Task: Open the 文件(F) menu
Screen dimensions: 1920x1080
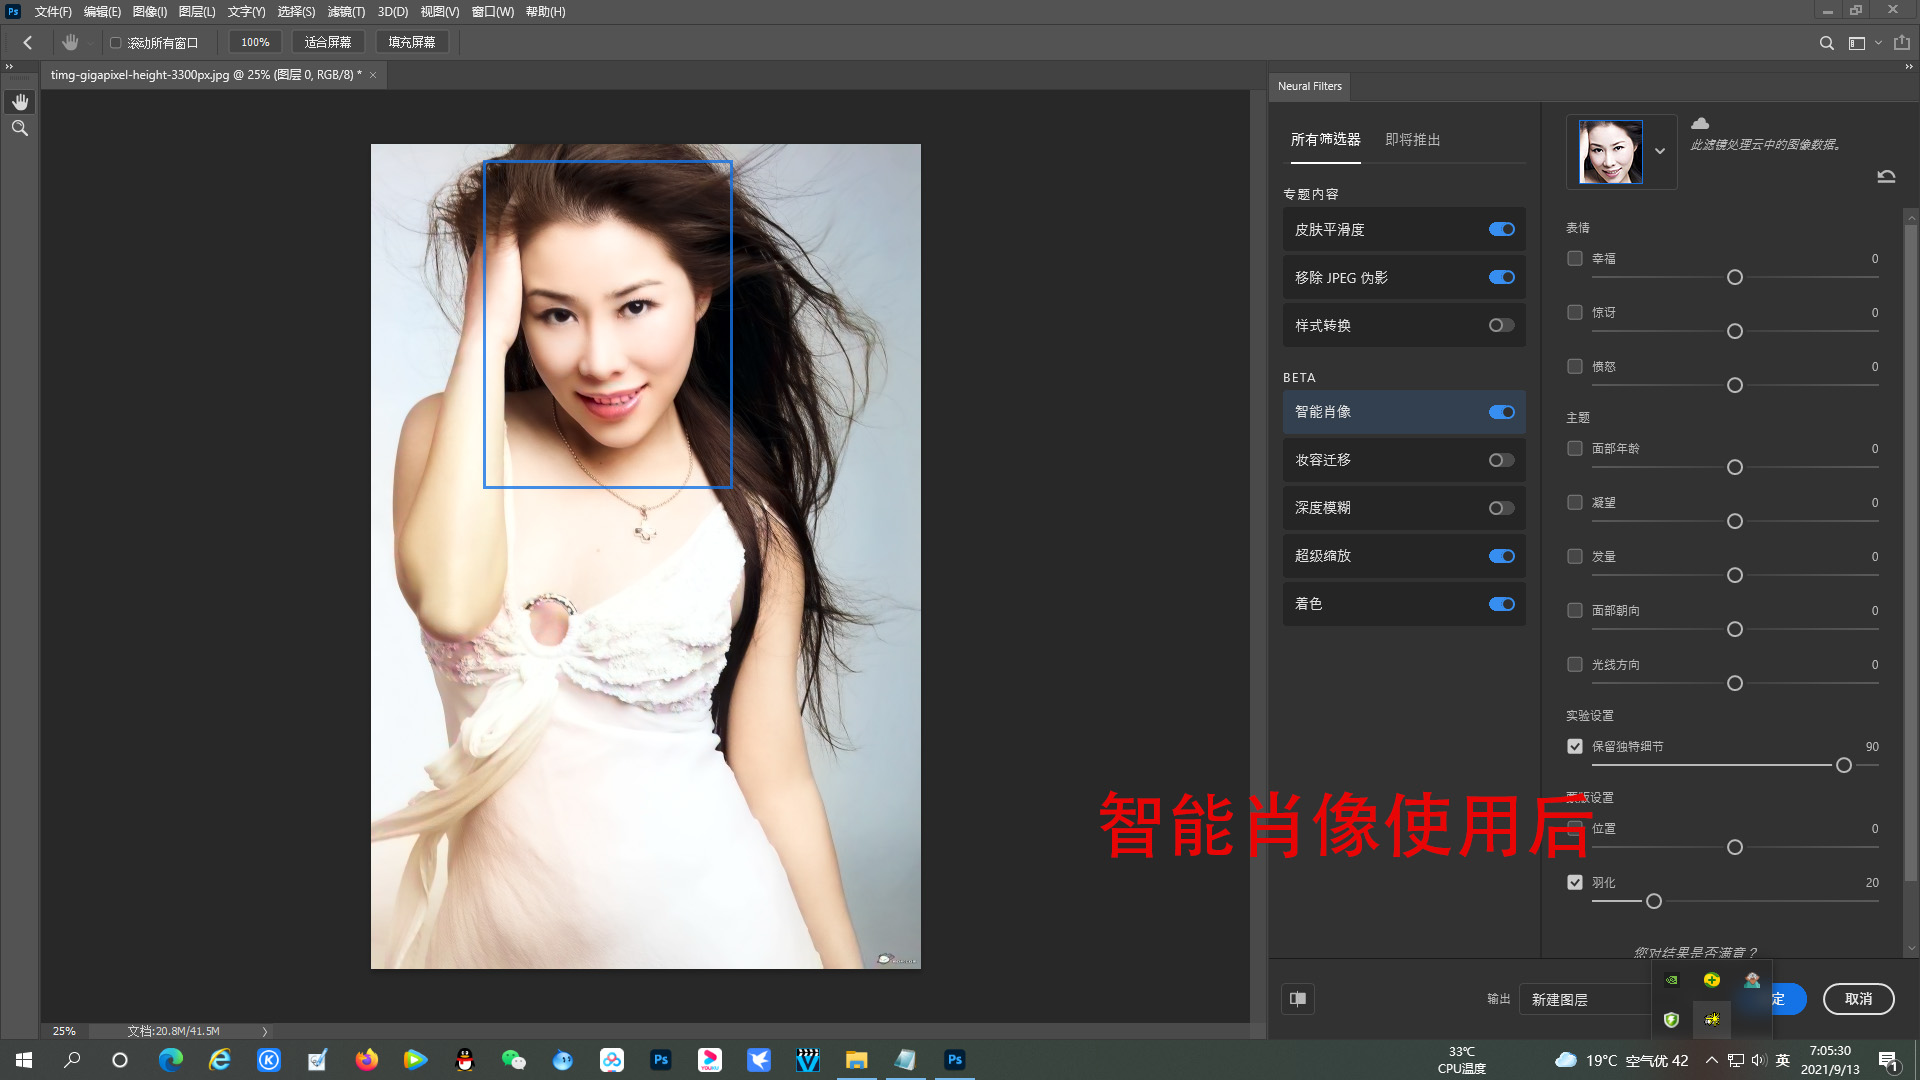Action: [53, 12]
